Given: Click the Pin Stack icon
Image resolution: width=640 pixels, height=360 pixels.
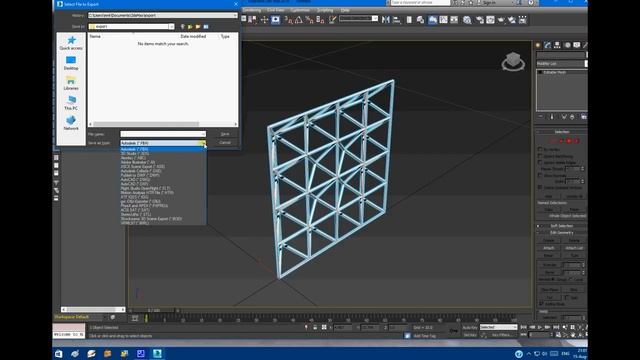Looking at the screenshot, I should pos(541,117).
